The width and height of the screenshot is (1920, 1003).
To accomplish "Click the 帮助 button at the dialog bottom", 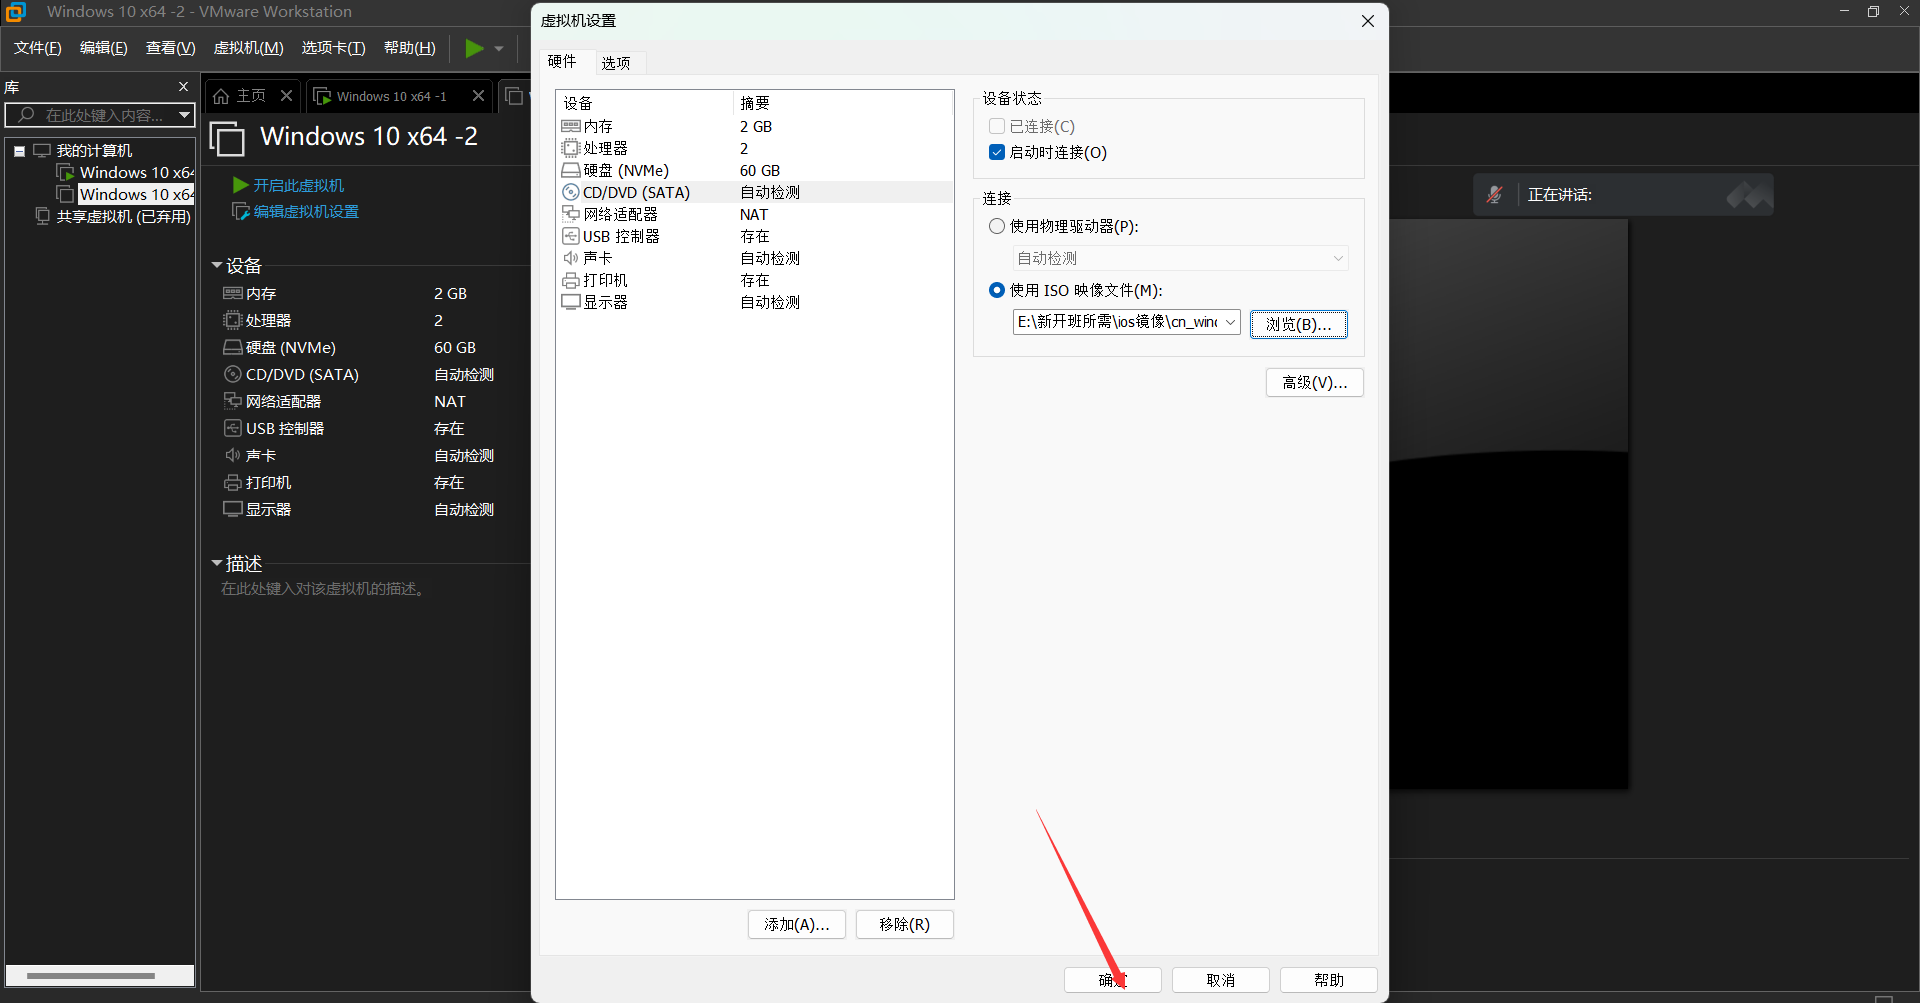I will [1329, 980].
